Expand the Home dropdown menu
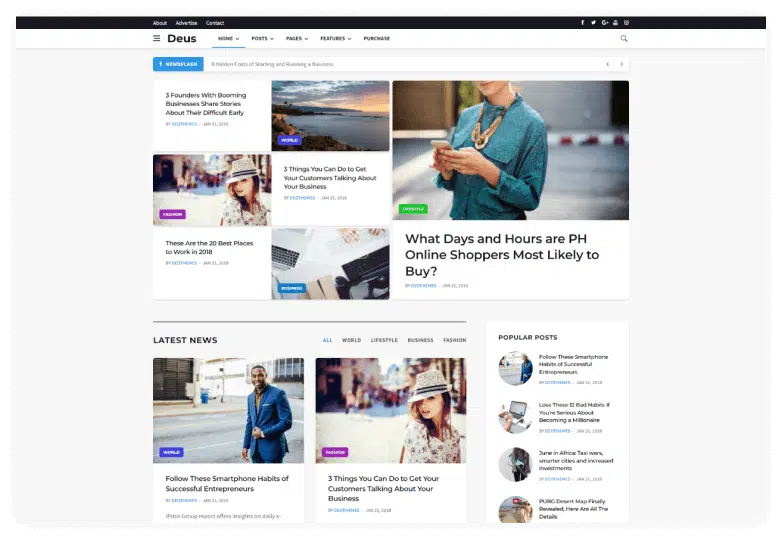This screenshot has height=539, width=782. (x=228, y=38)
